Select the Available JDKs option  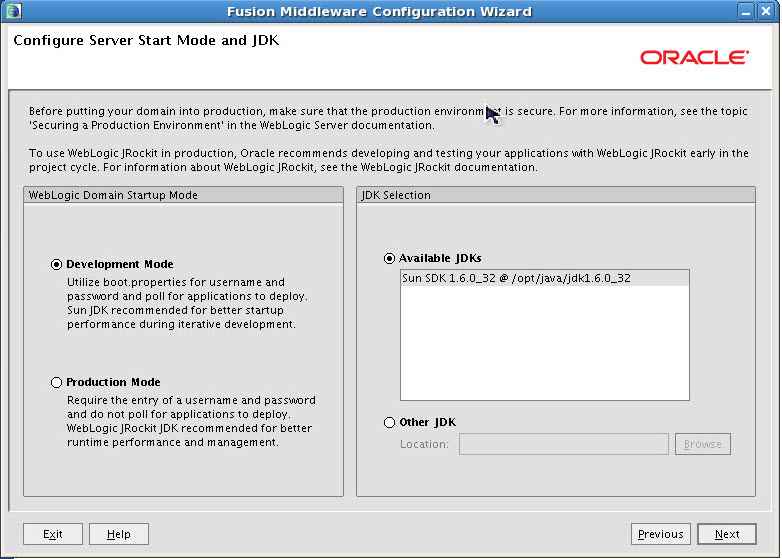click(x=390, y=259)
